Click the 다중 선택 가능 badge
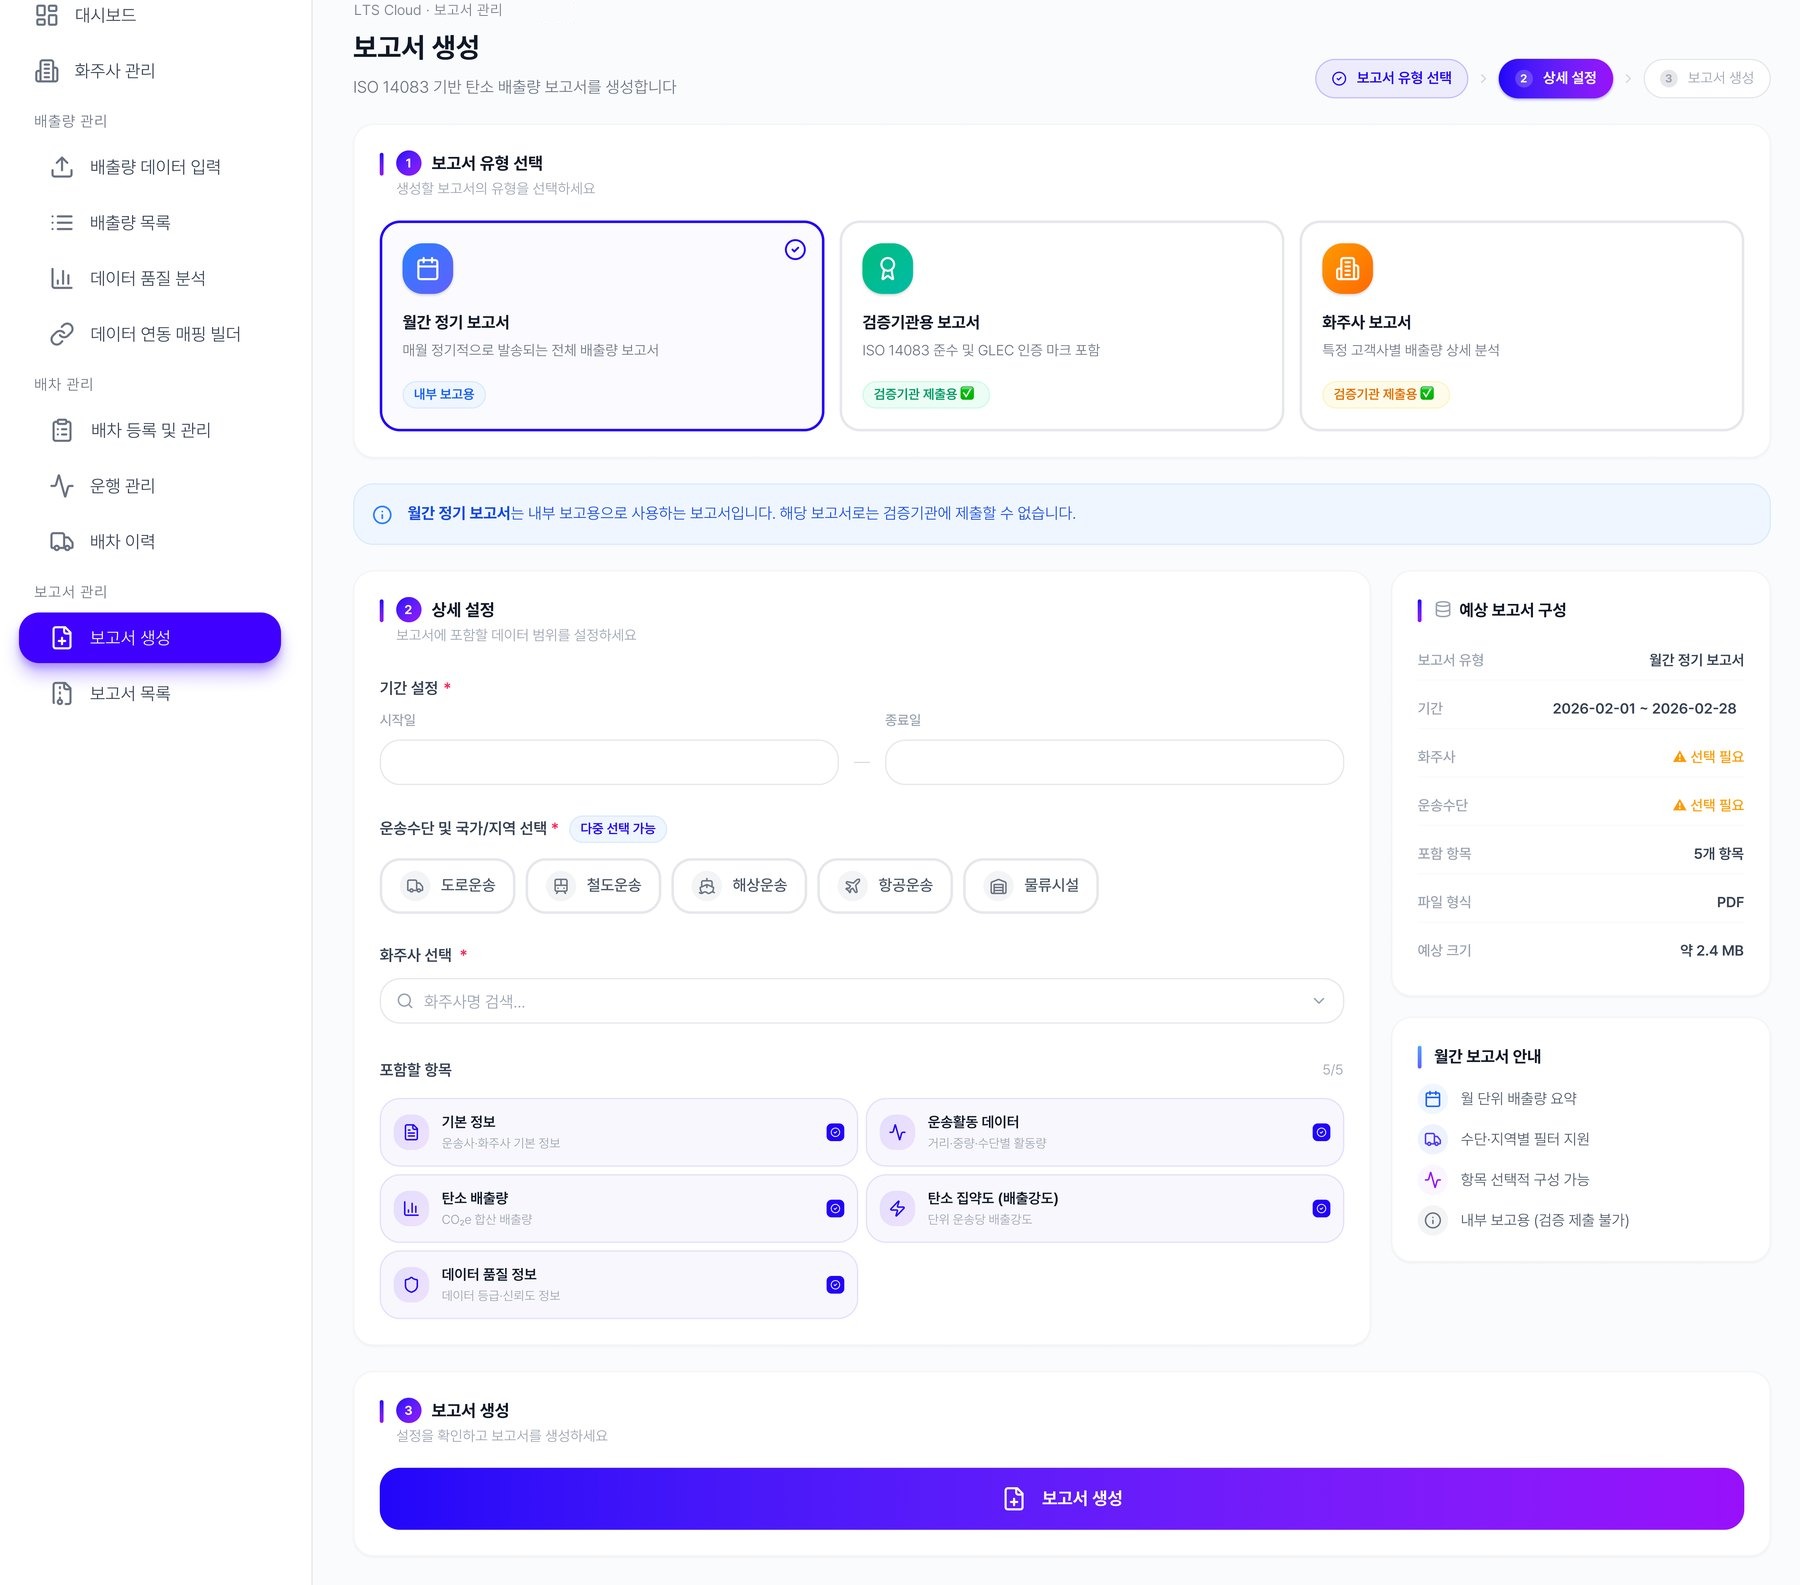 618,829
